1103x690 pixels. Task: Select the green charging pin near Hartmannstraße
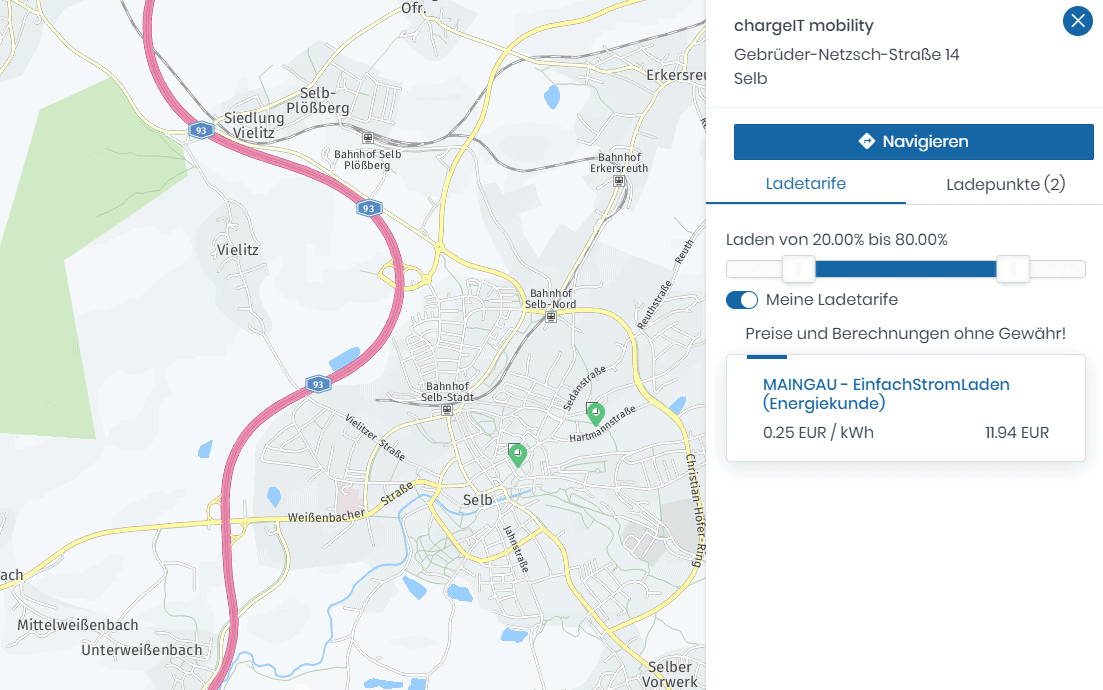point(596,413)
